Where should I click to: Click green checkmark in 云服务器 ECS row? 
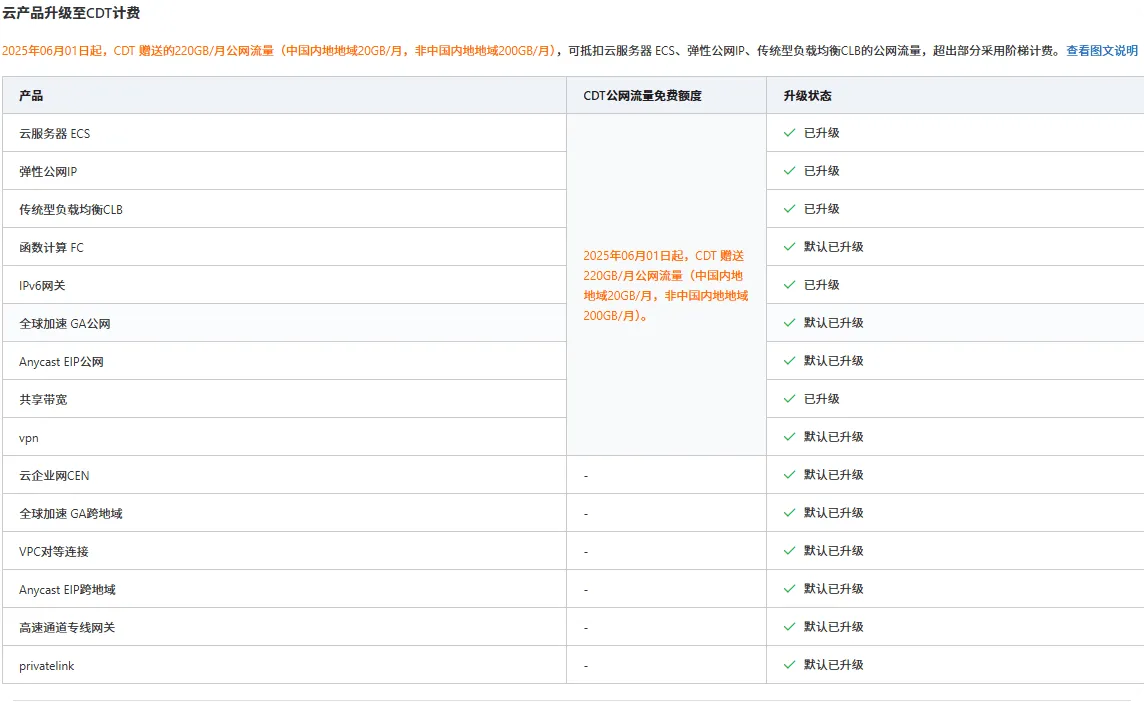pos(789,133)
